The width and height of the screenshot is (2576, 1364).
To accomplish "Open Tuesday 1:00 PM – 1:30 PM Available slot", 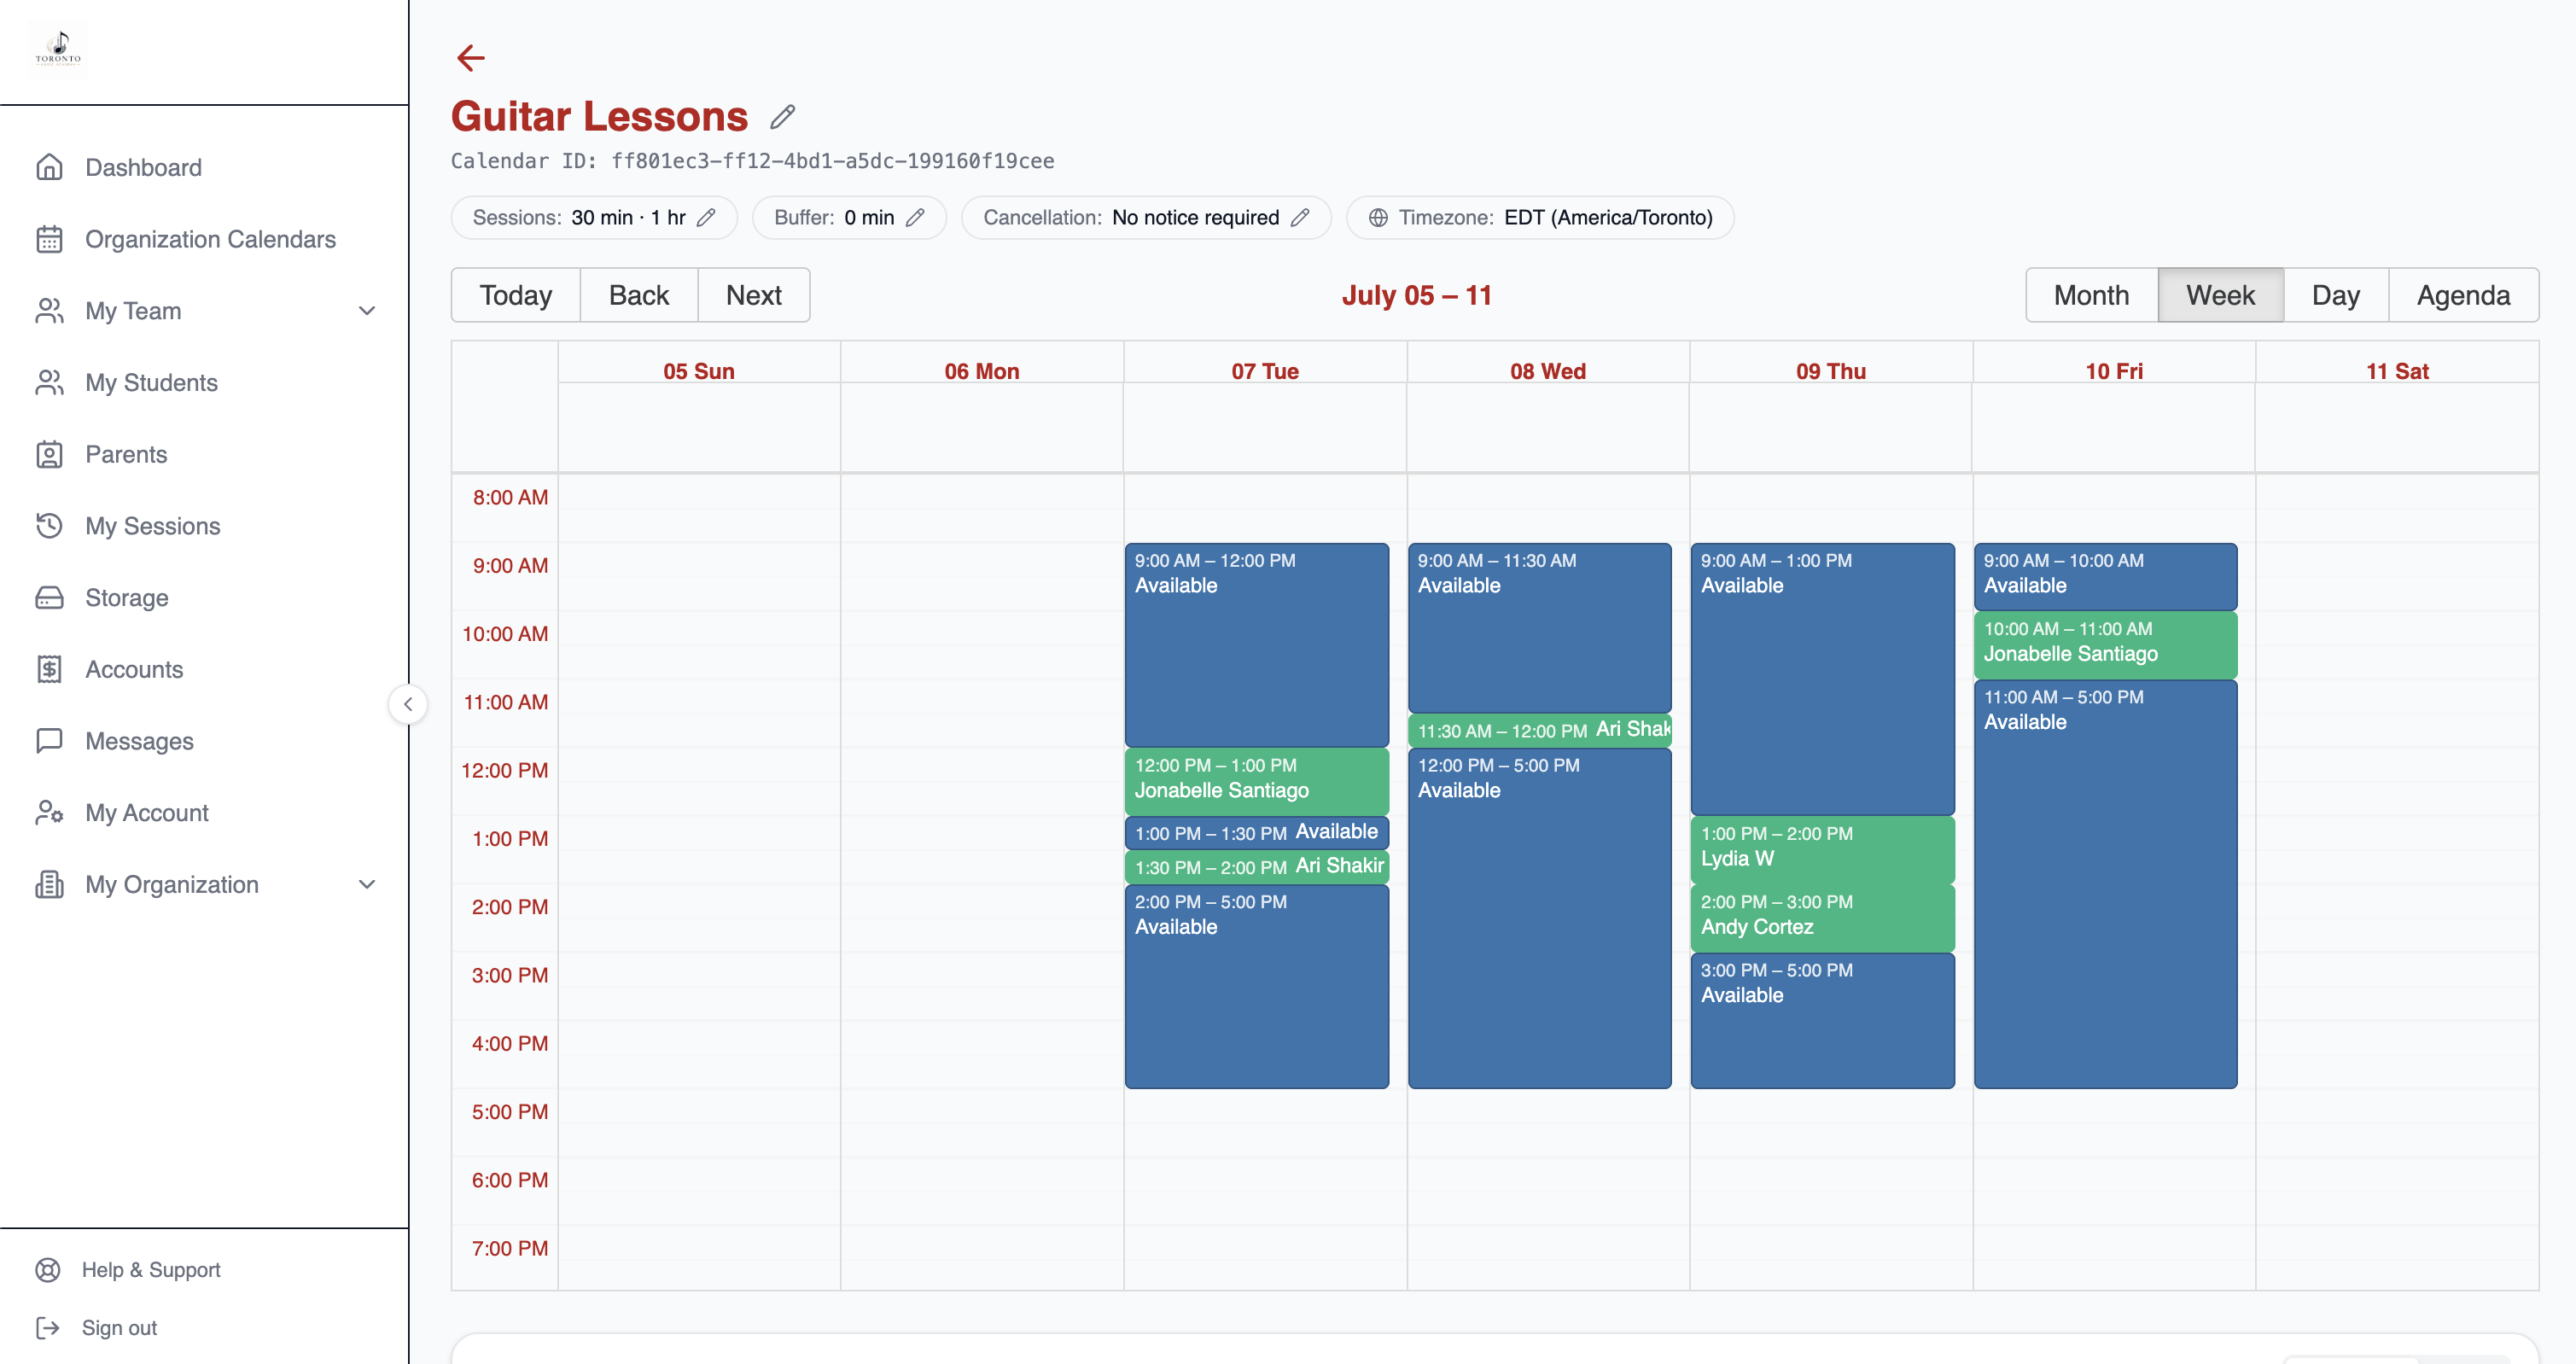I will pos(1256,832).
